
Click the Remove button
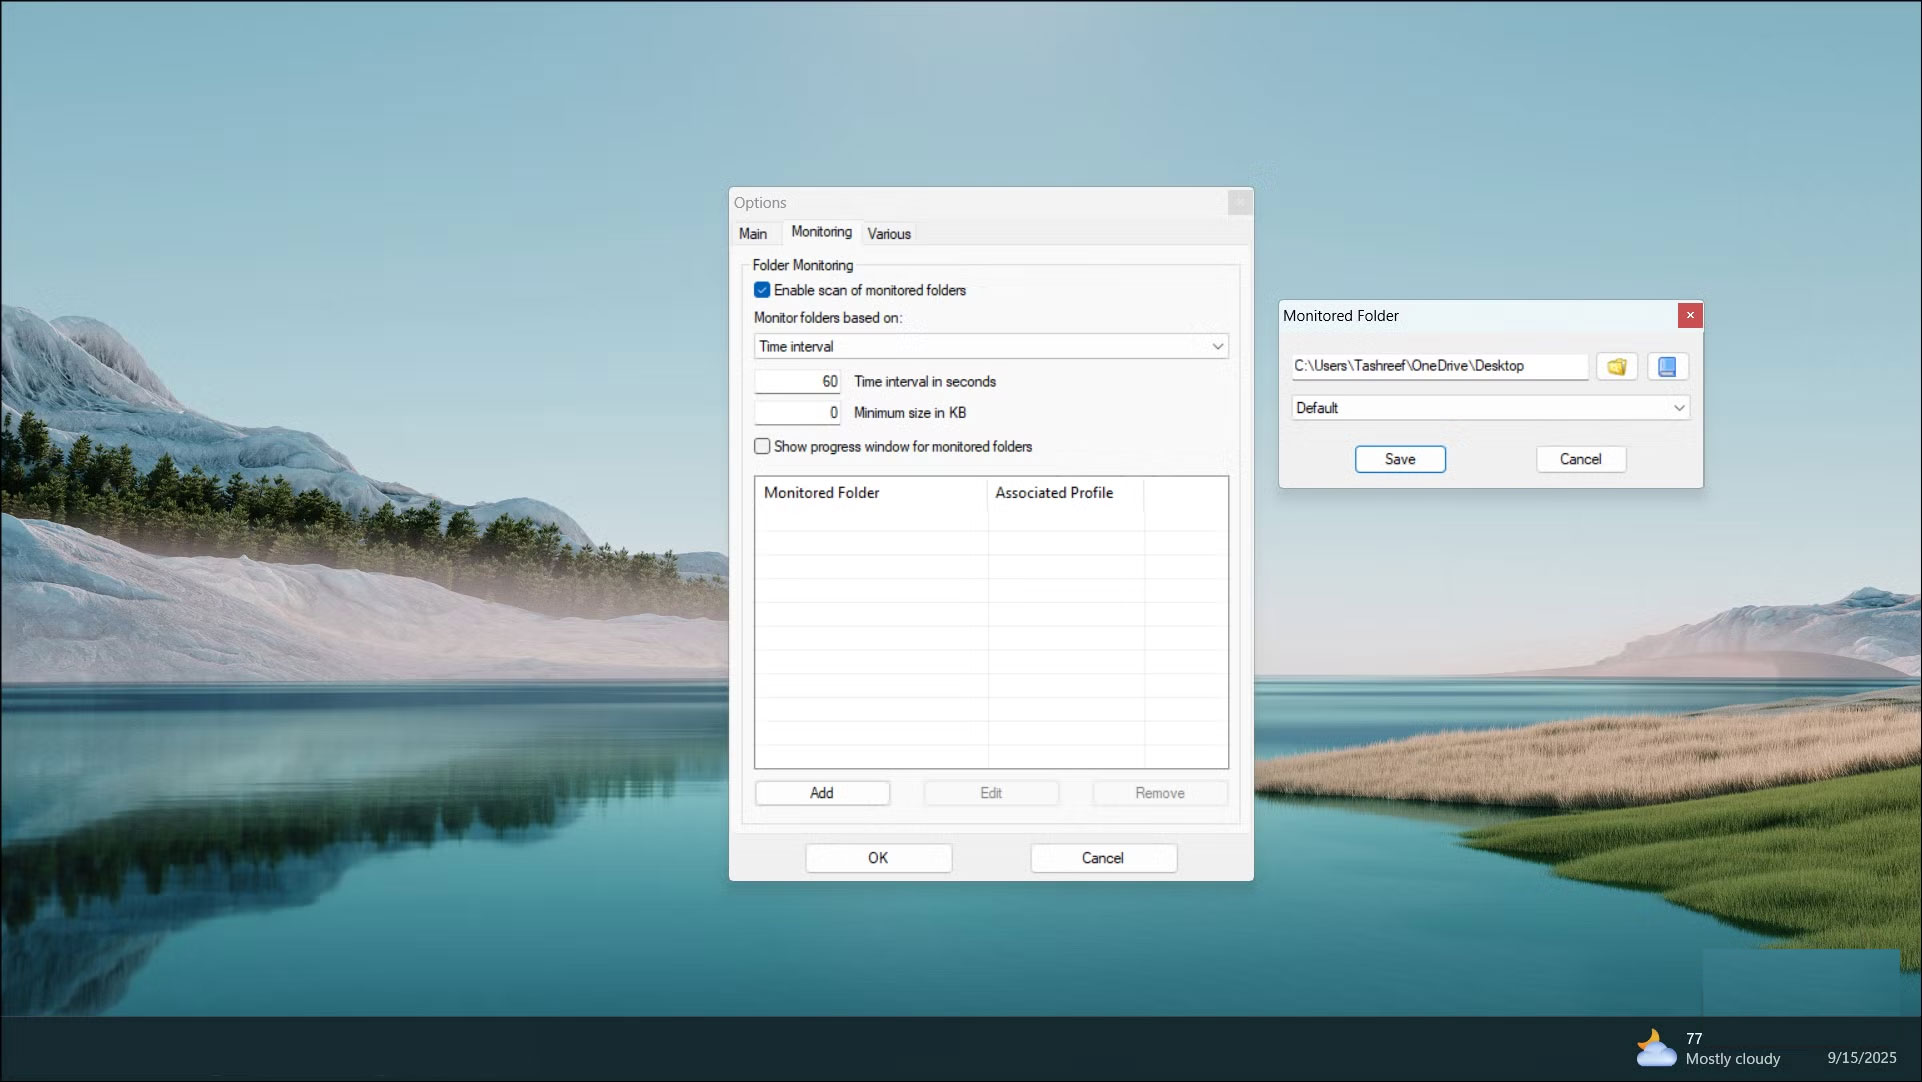click(x=1159, y=792)
